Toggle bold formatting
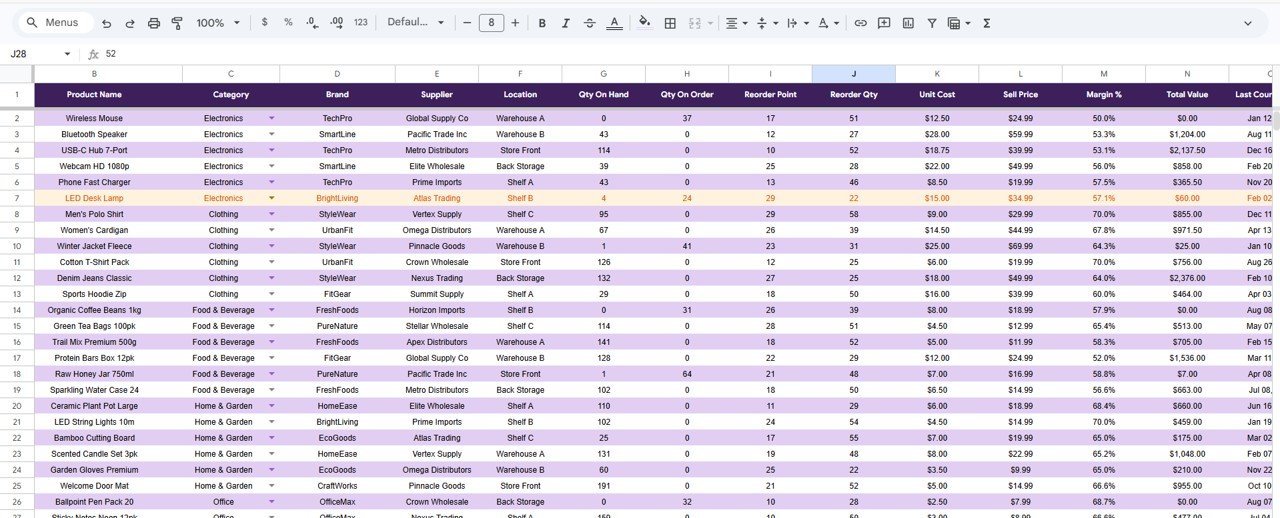 [x=542, y=23]
